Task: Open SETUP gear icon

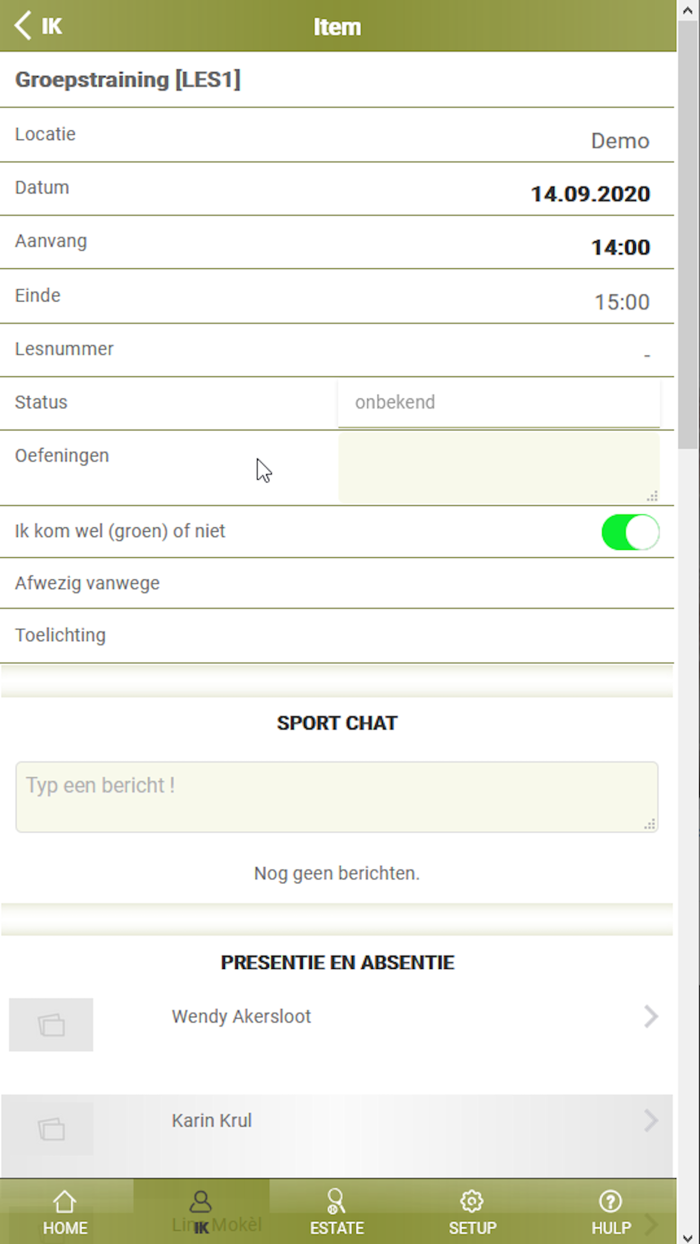Action: 472,1202
